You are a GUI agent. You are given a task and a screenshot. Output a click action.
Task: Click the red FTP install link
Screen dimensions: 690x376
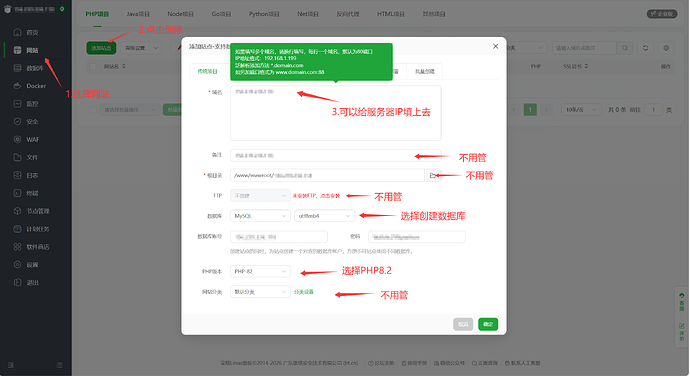pyautogui.click(x=316, y=196)
